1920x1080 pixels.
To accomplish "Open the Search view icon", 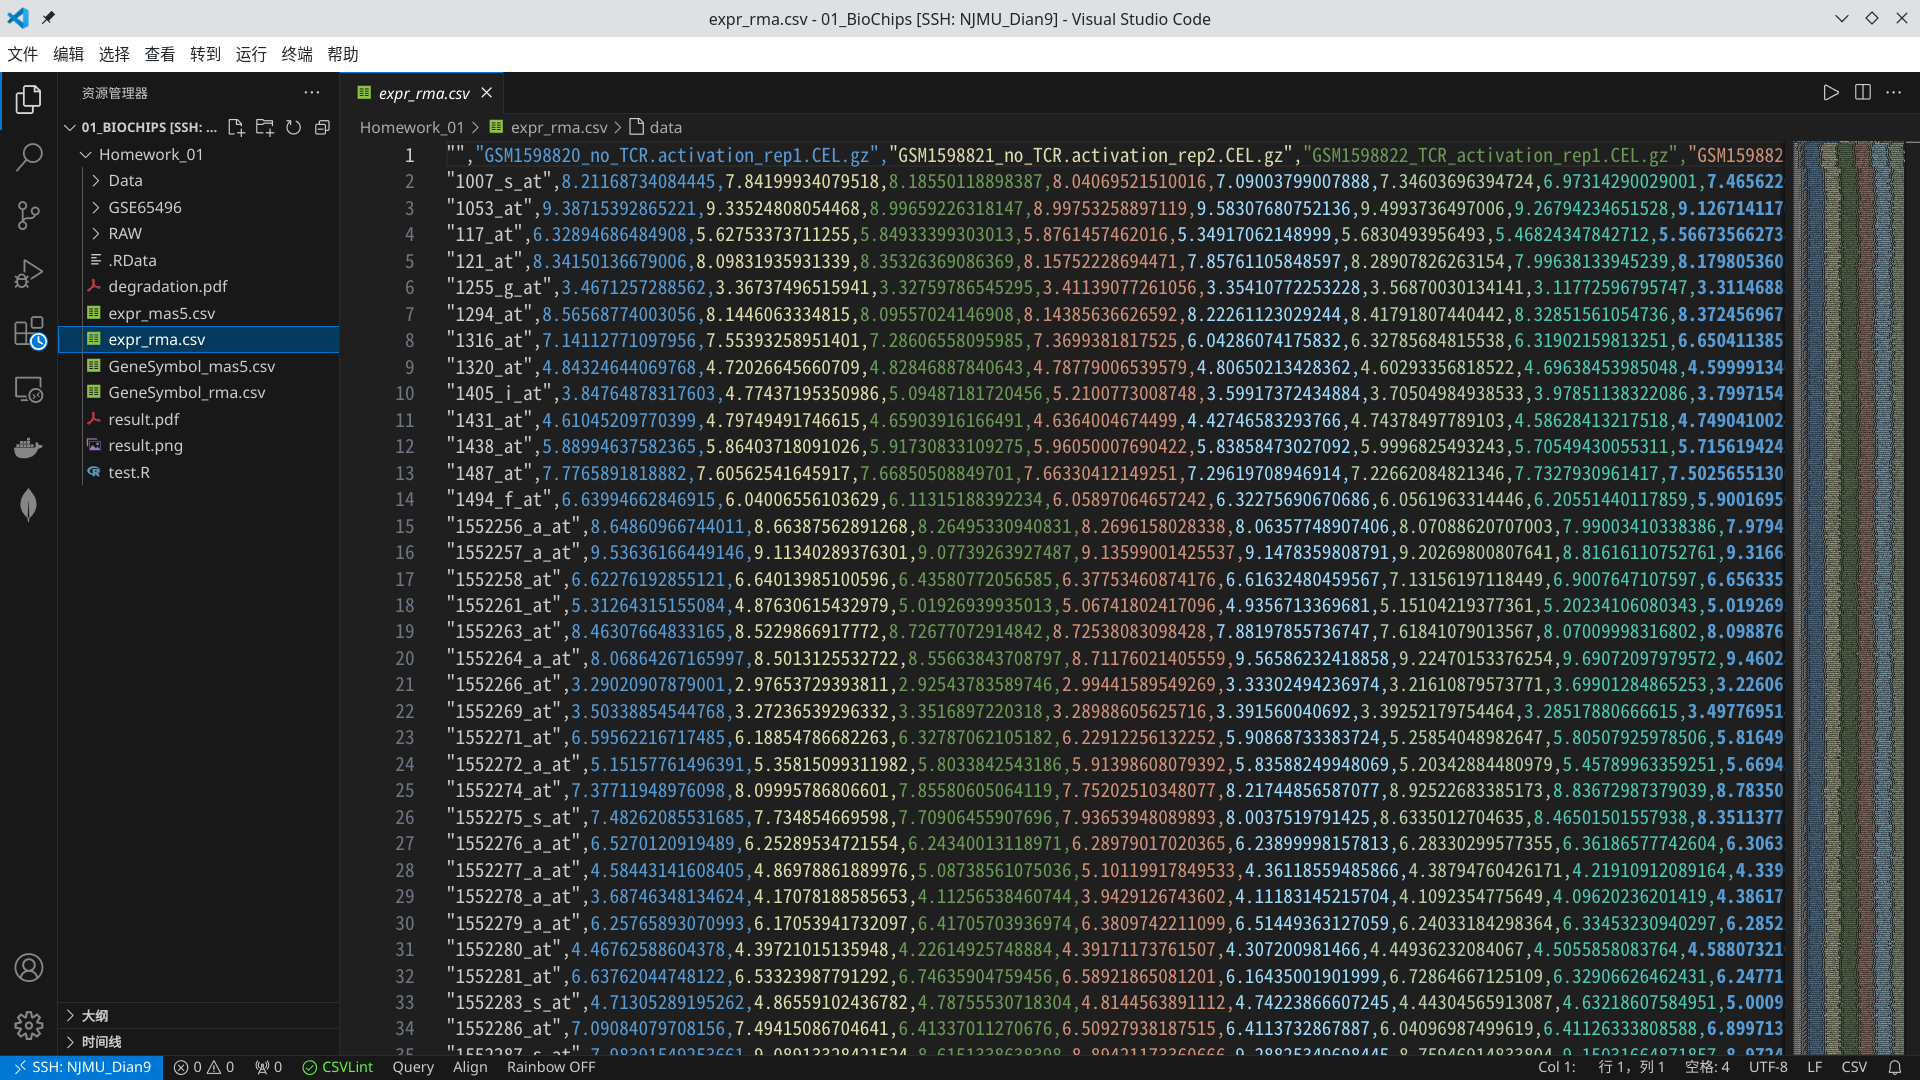I will click(29, 157).
